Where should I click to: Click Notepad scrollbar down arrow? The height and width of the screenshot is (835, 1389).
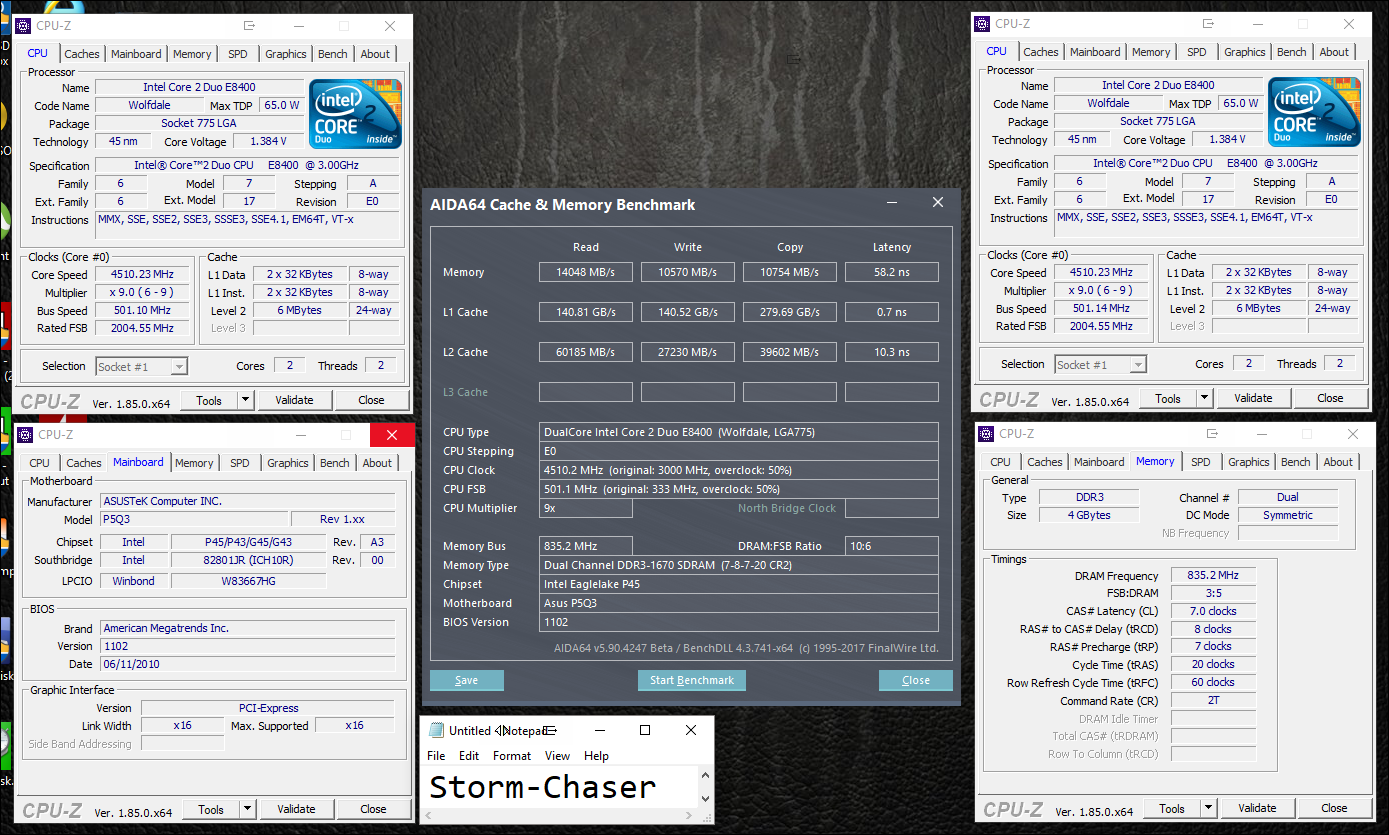706,798
